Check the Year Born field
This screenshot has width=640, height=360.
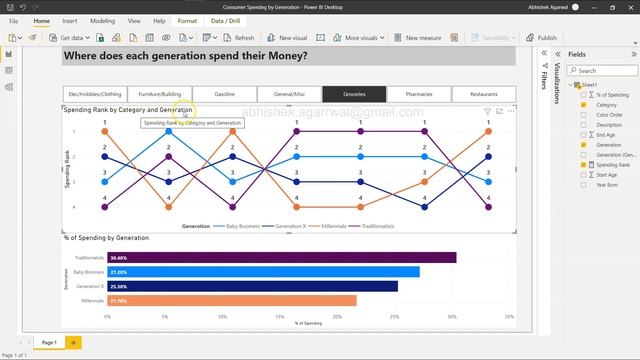(x=583, y=185)
